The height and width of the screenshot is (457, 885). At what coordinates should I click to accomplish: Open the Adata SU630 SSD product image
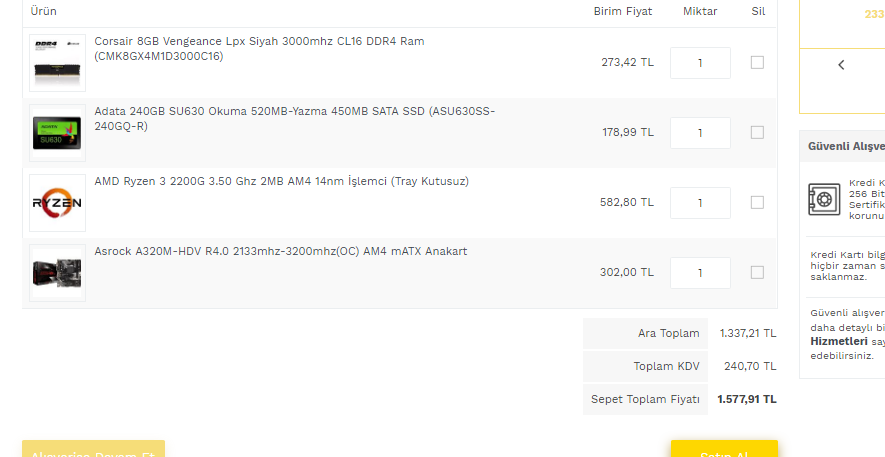[x=57, y=133]
